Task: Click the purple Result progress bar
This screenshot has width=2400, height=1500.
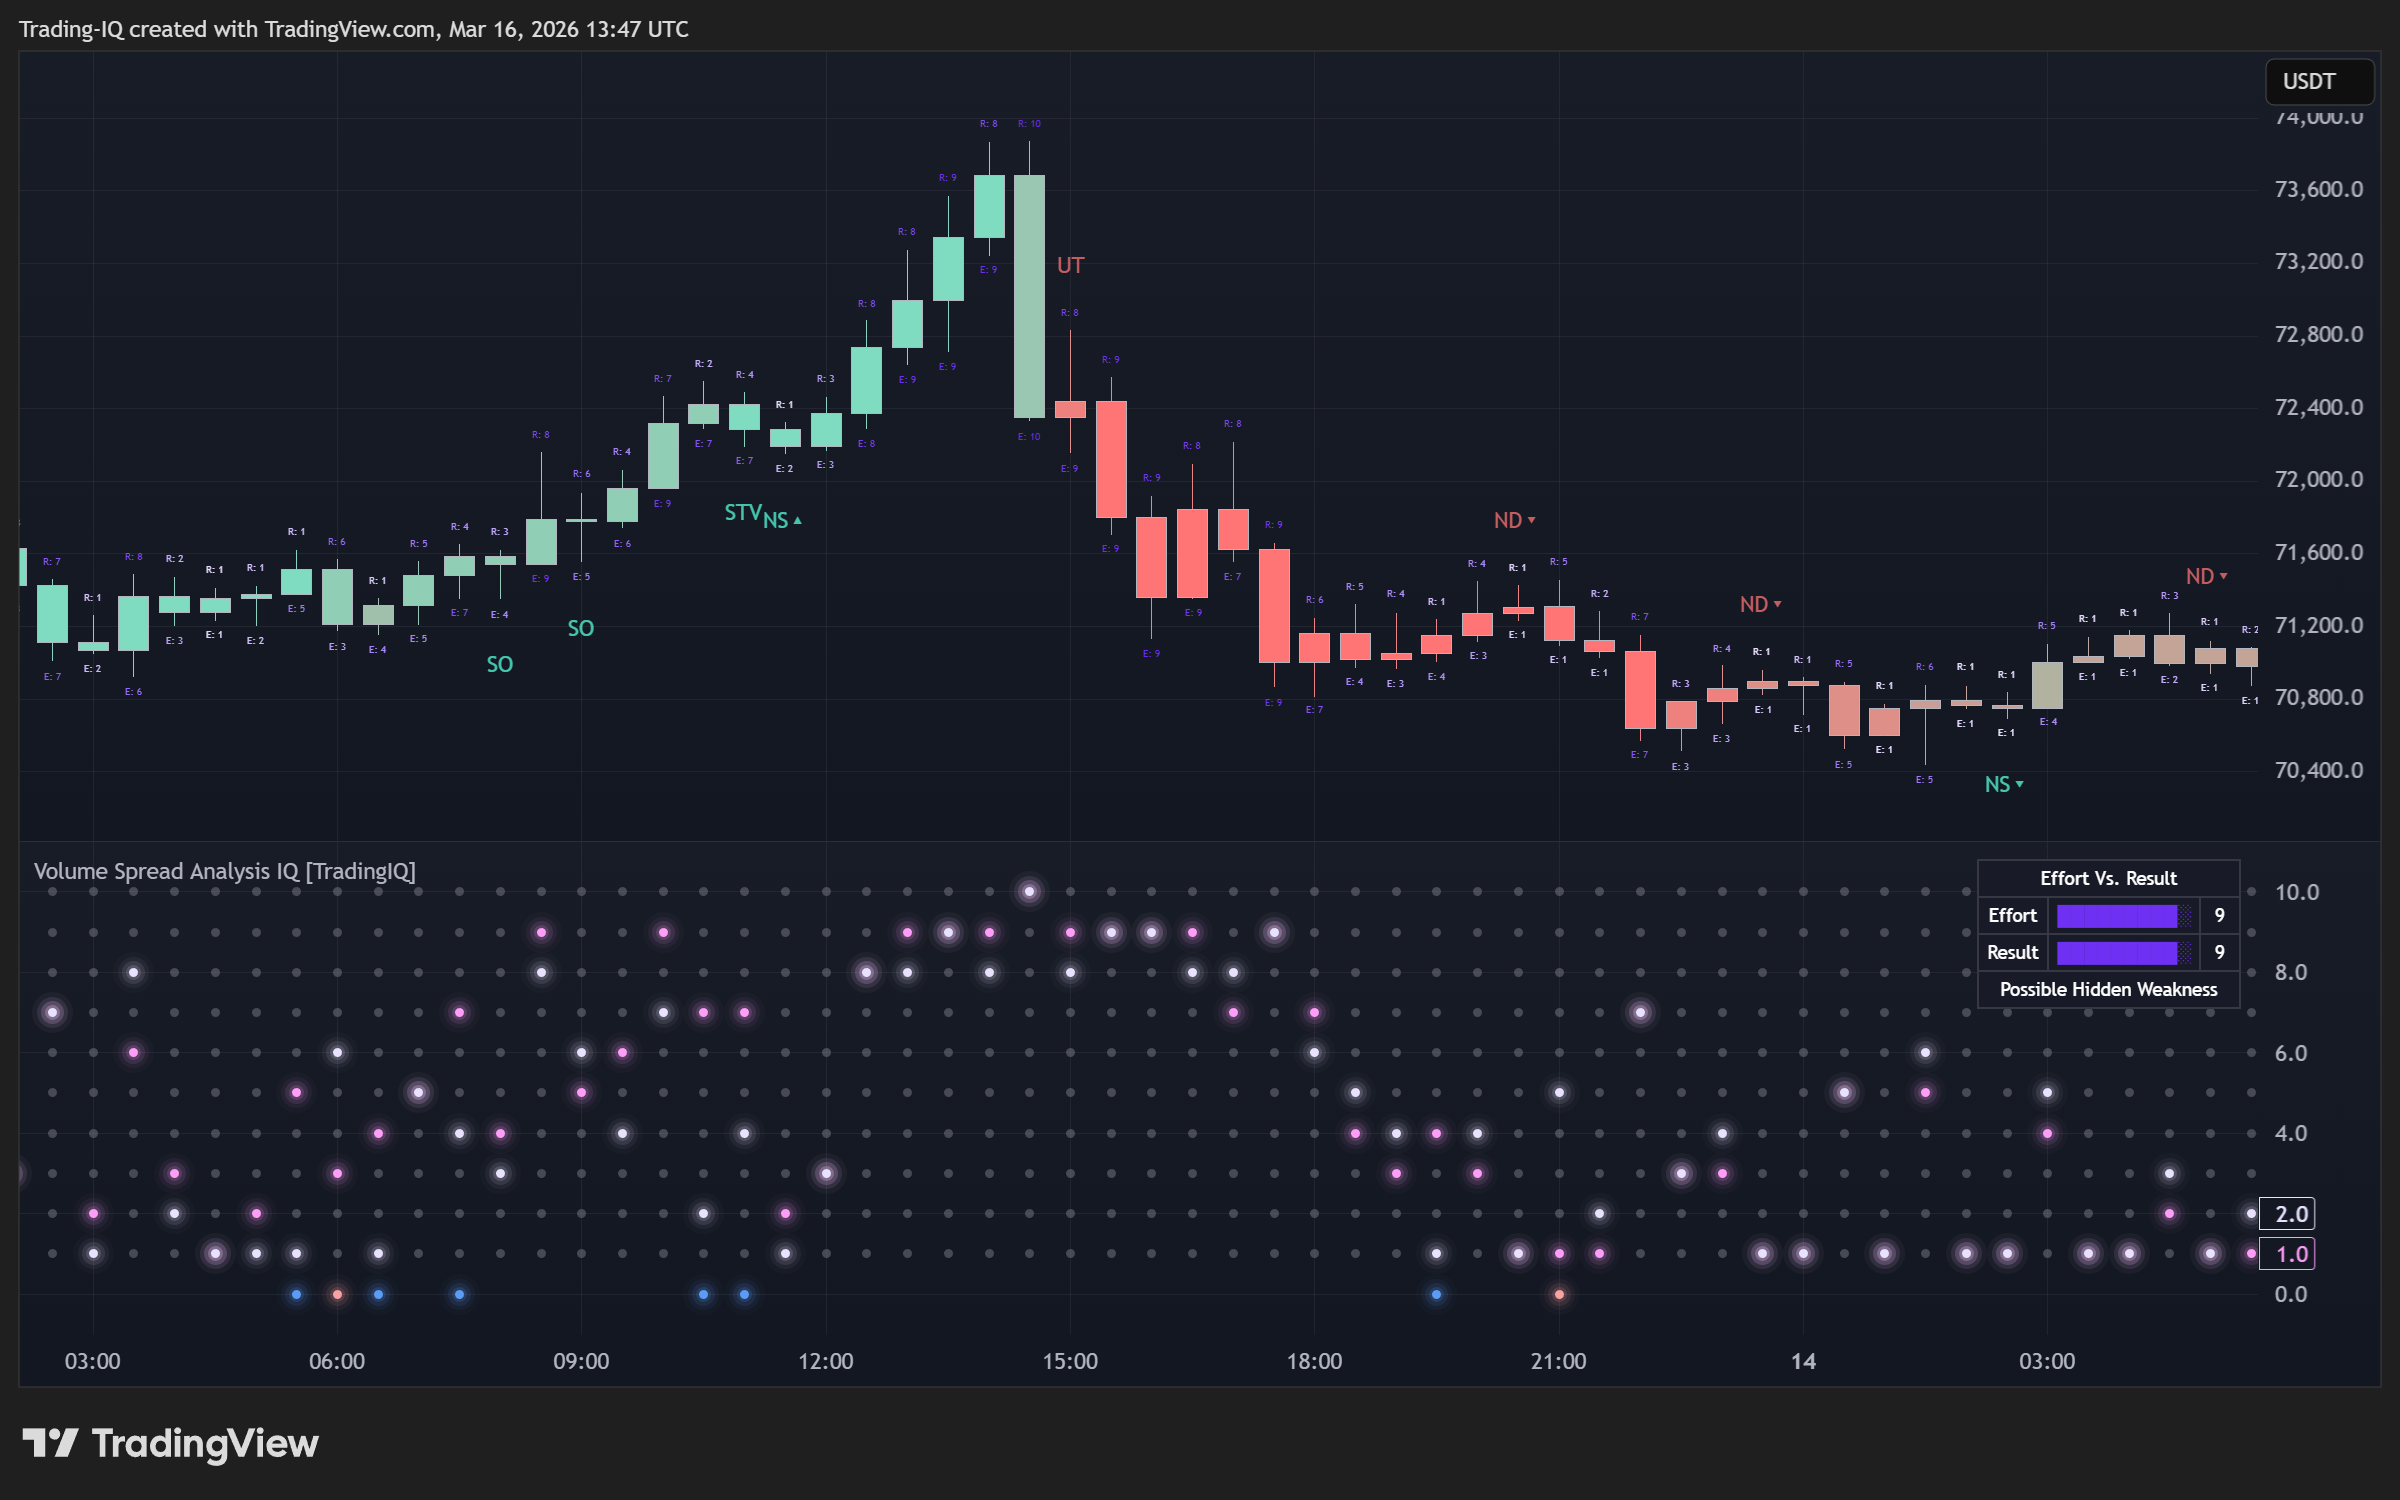Action: click(2123, 952)
